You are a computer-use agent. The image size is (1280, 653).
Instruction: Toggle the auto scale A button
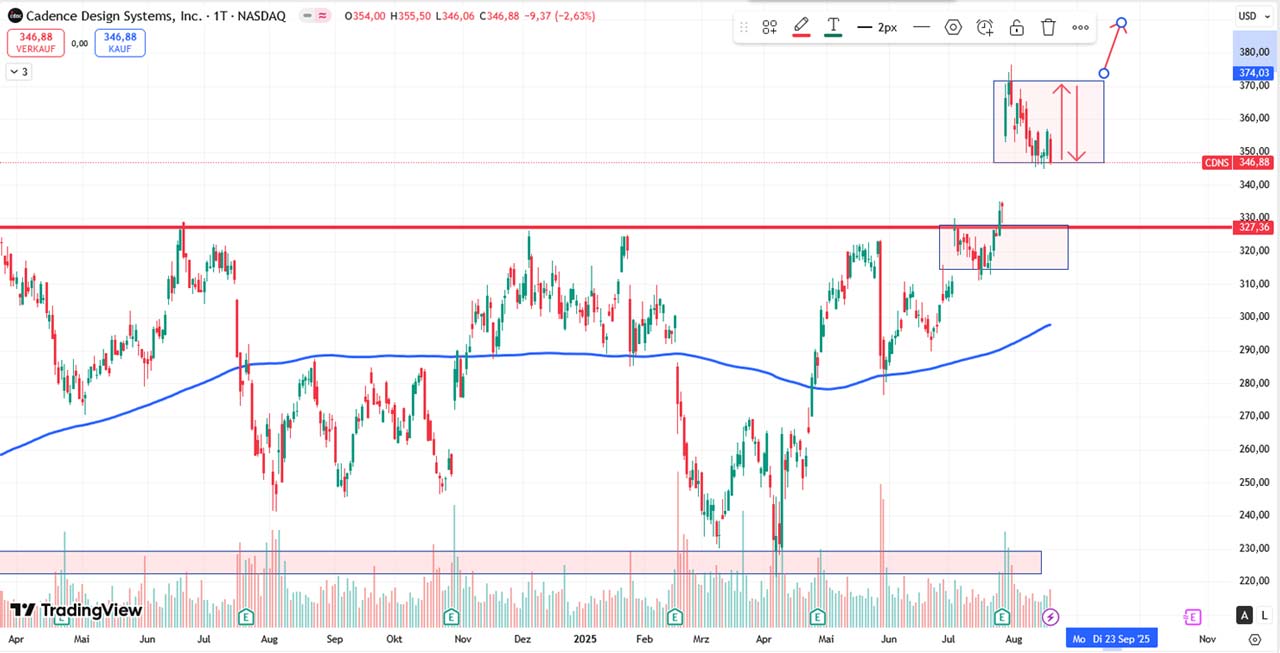(x=1244, y=615)
